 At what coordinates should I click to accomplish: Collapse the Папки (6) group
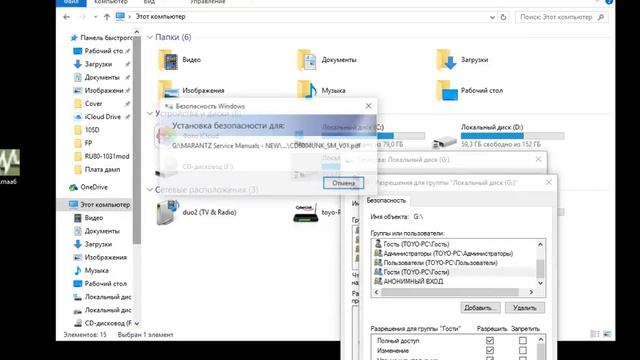150,37
